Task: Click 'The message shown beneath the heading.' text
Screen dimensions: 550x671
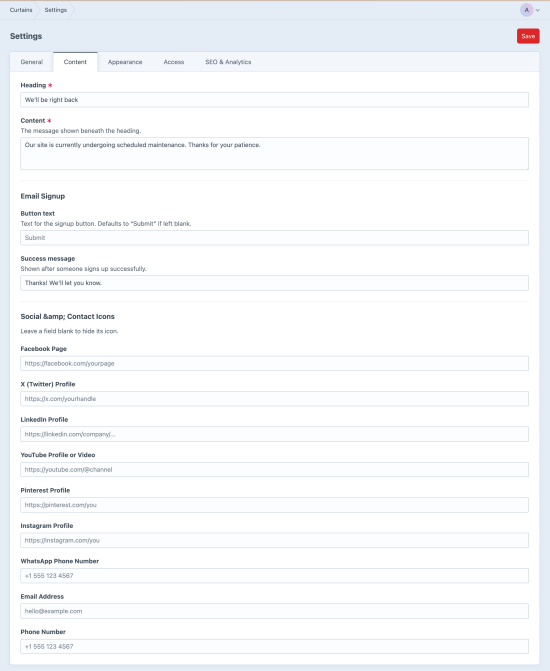Action: [80, 131]
